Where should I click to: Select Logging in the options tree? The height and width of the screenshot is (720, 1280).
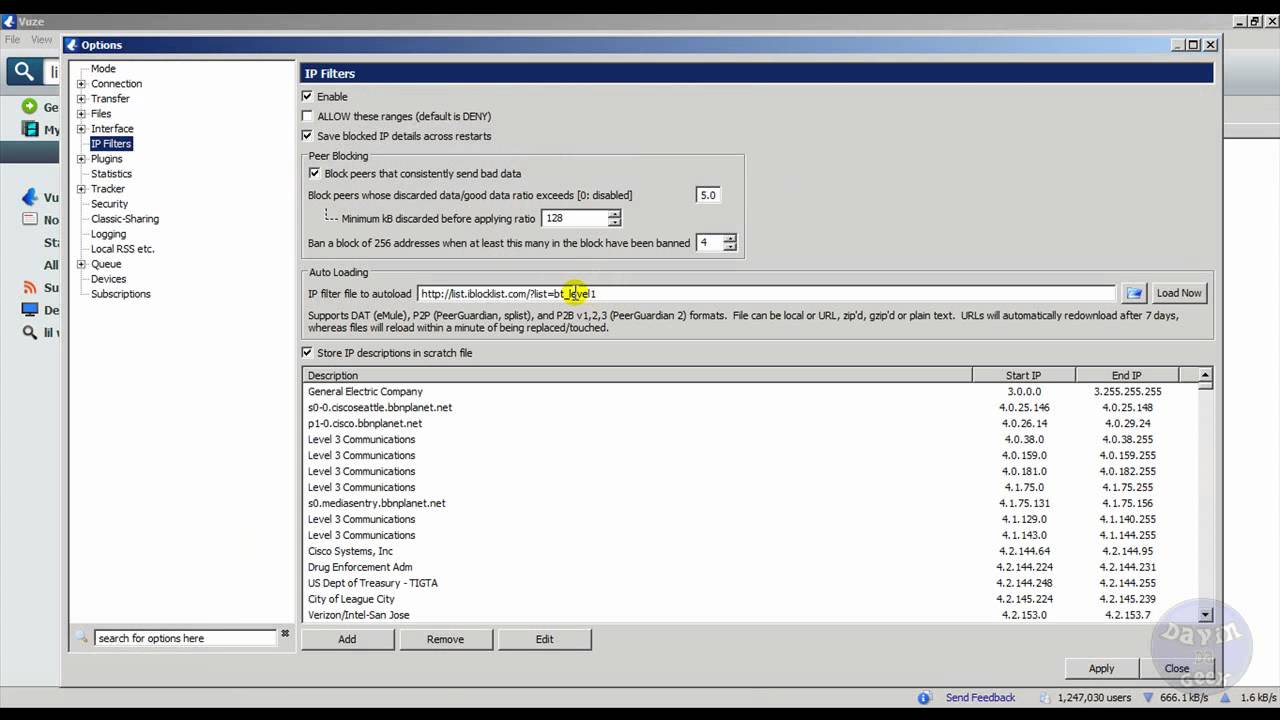(108, 234)
